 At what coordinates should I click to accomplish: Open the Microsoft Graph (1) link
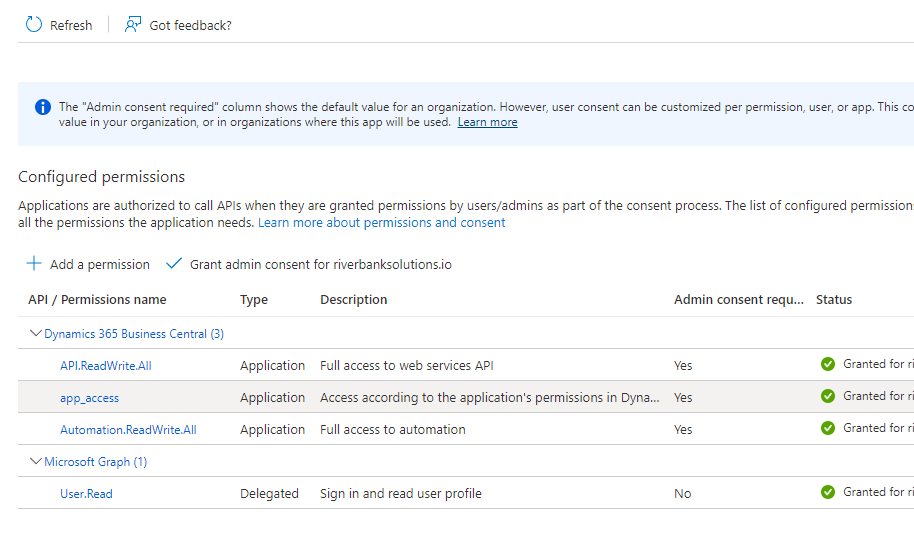[x=96, y=462]
